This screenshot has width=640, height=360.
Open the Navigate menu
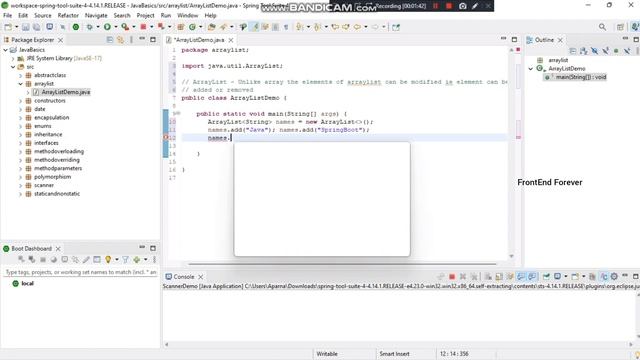tap(96, 16)
